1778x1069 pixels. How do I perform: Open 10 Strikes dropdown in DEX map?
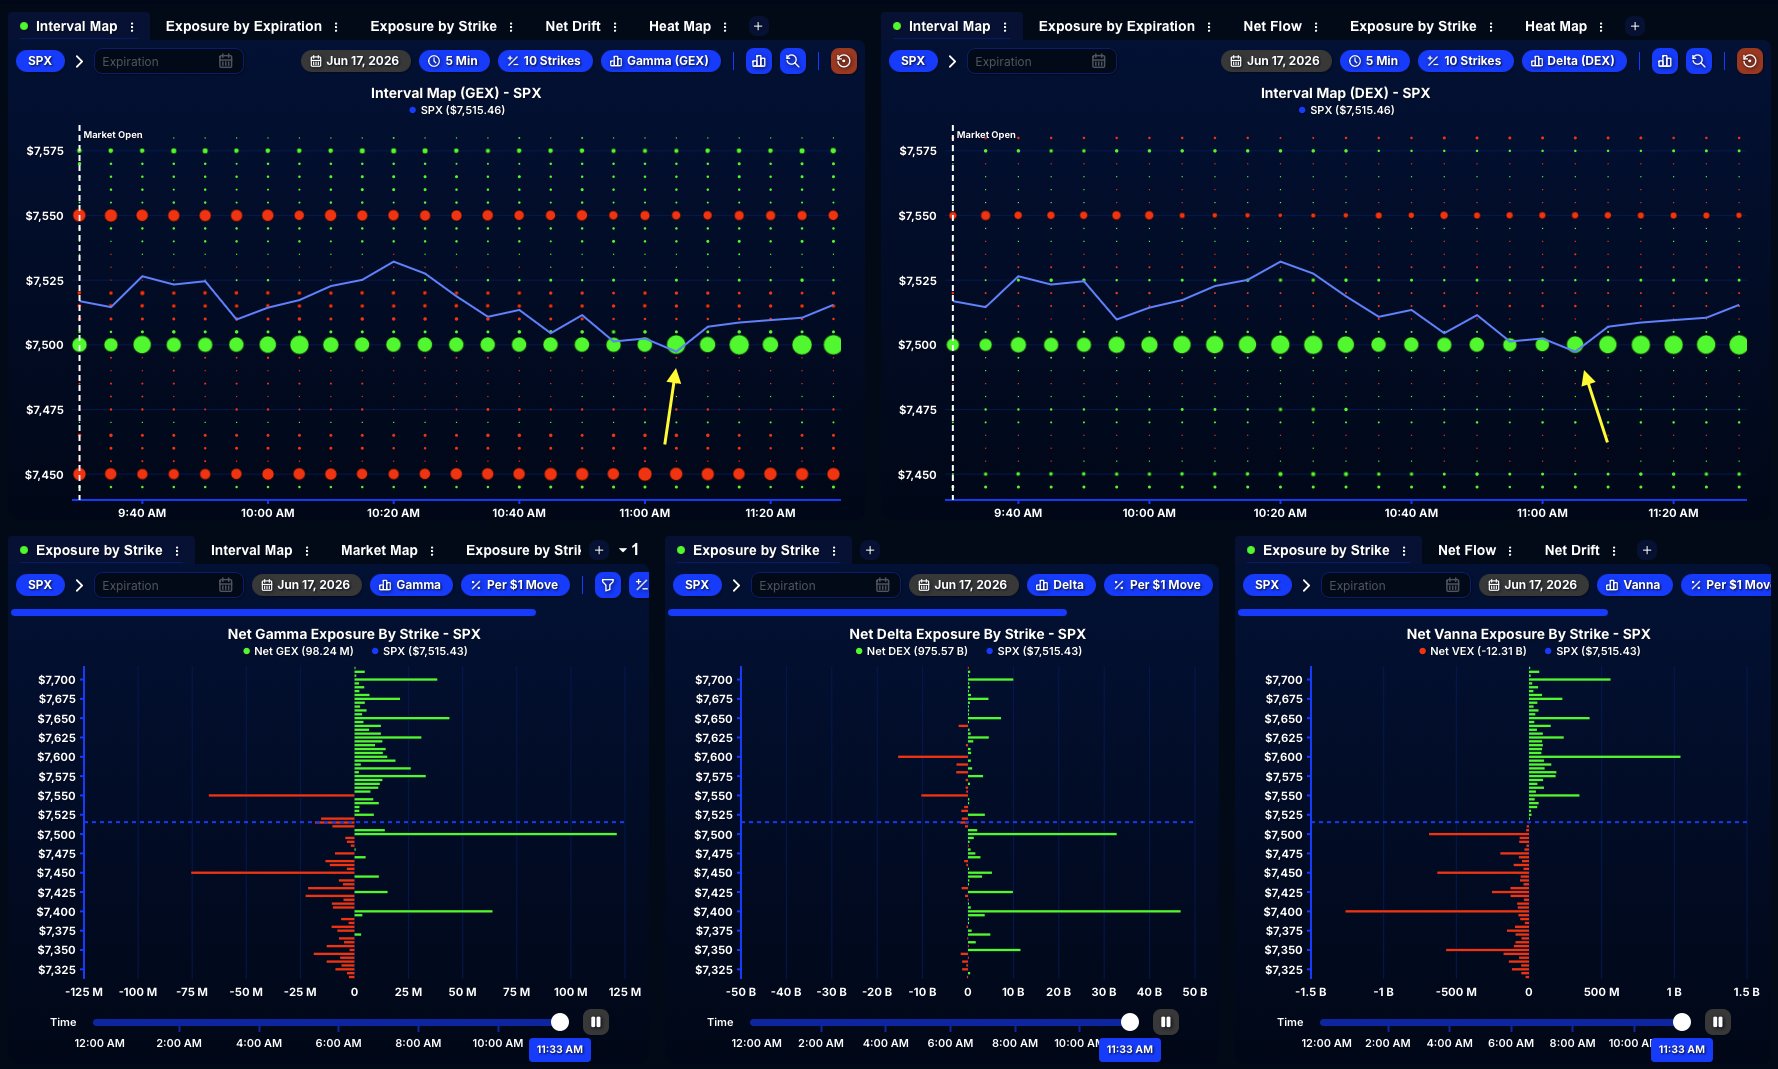coord(1465,61)
